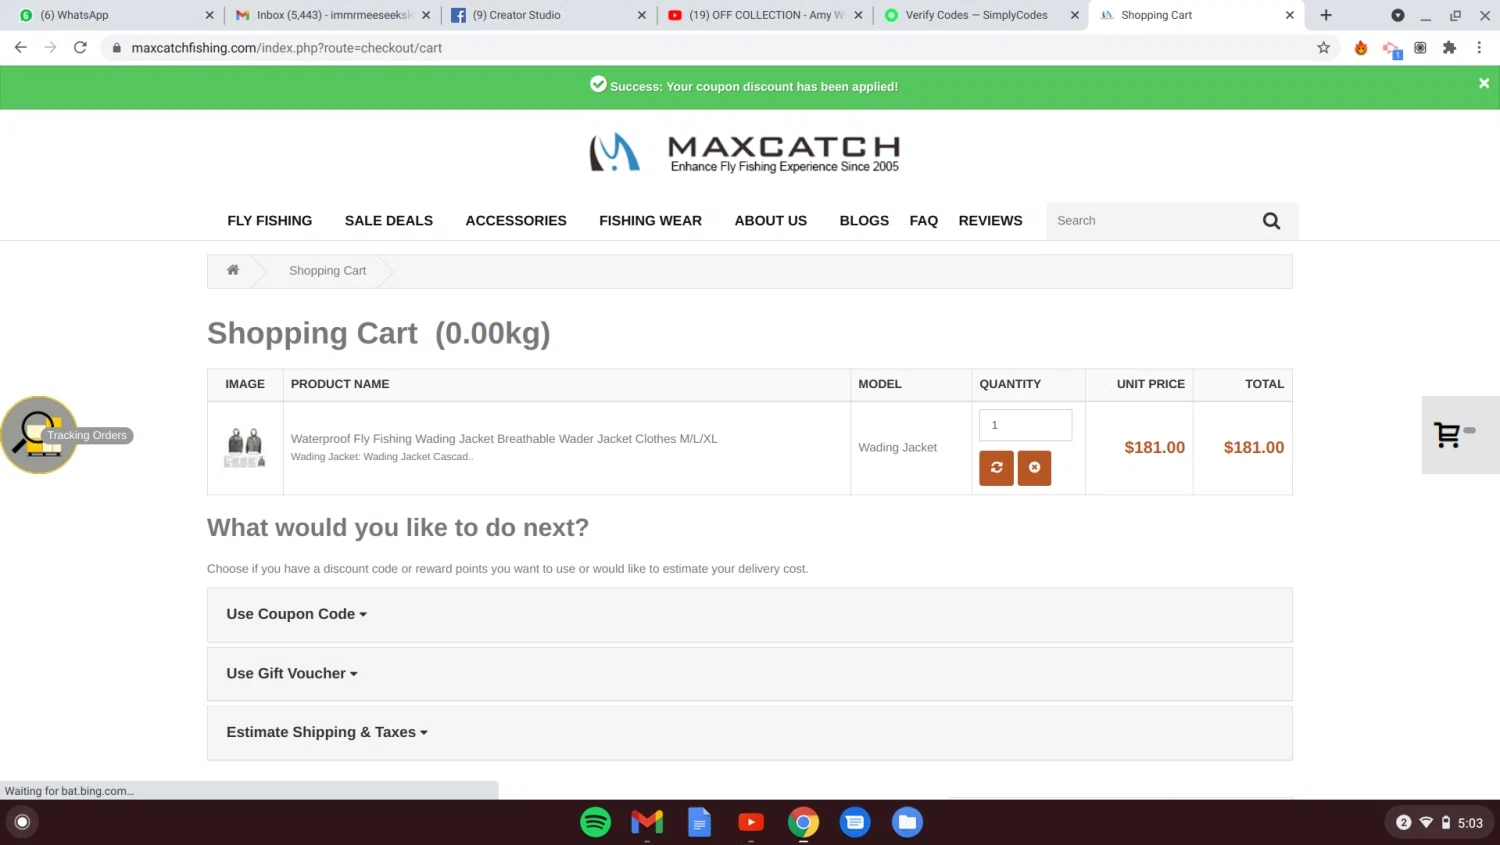
Task: Open the Messages app on the shelf
Action: pyautogui.click(x=855, y=822)
